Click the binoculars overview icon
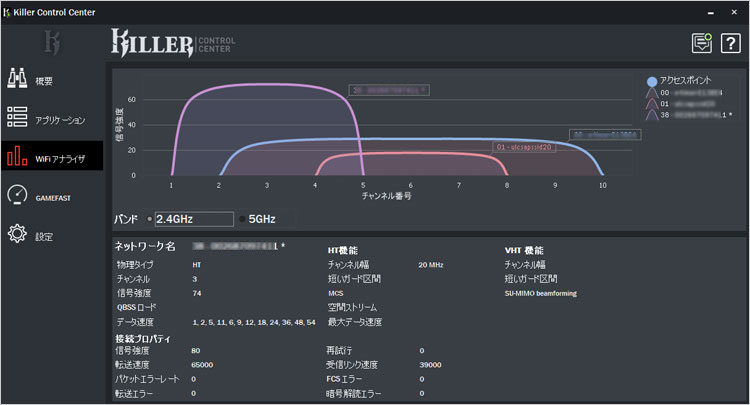The width and height of the screenshot is (750, 405). [17, 79]
